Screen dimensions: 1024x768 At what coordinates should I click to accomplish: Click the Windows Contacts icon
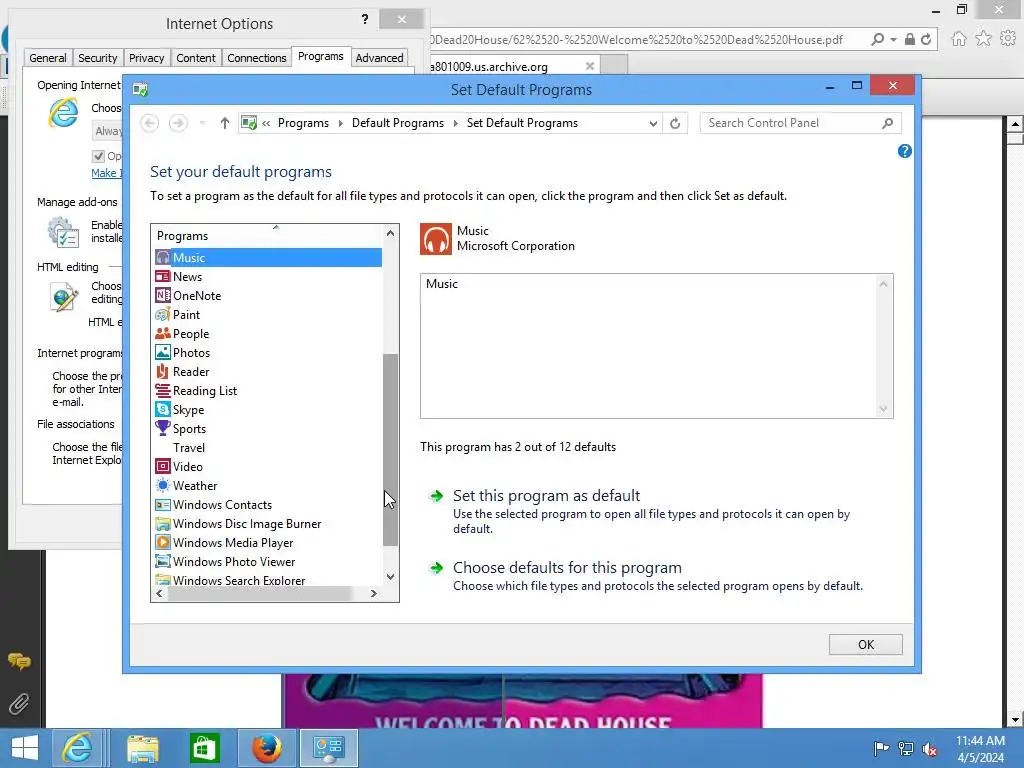point(163,504)
